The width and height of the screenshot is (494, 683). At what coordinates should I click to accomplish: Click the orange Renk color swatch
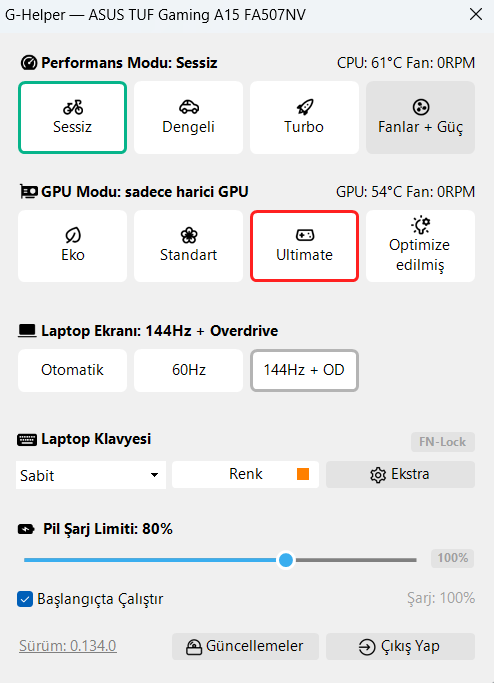[303, 474]
